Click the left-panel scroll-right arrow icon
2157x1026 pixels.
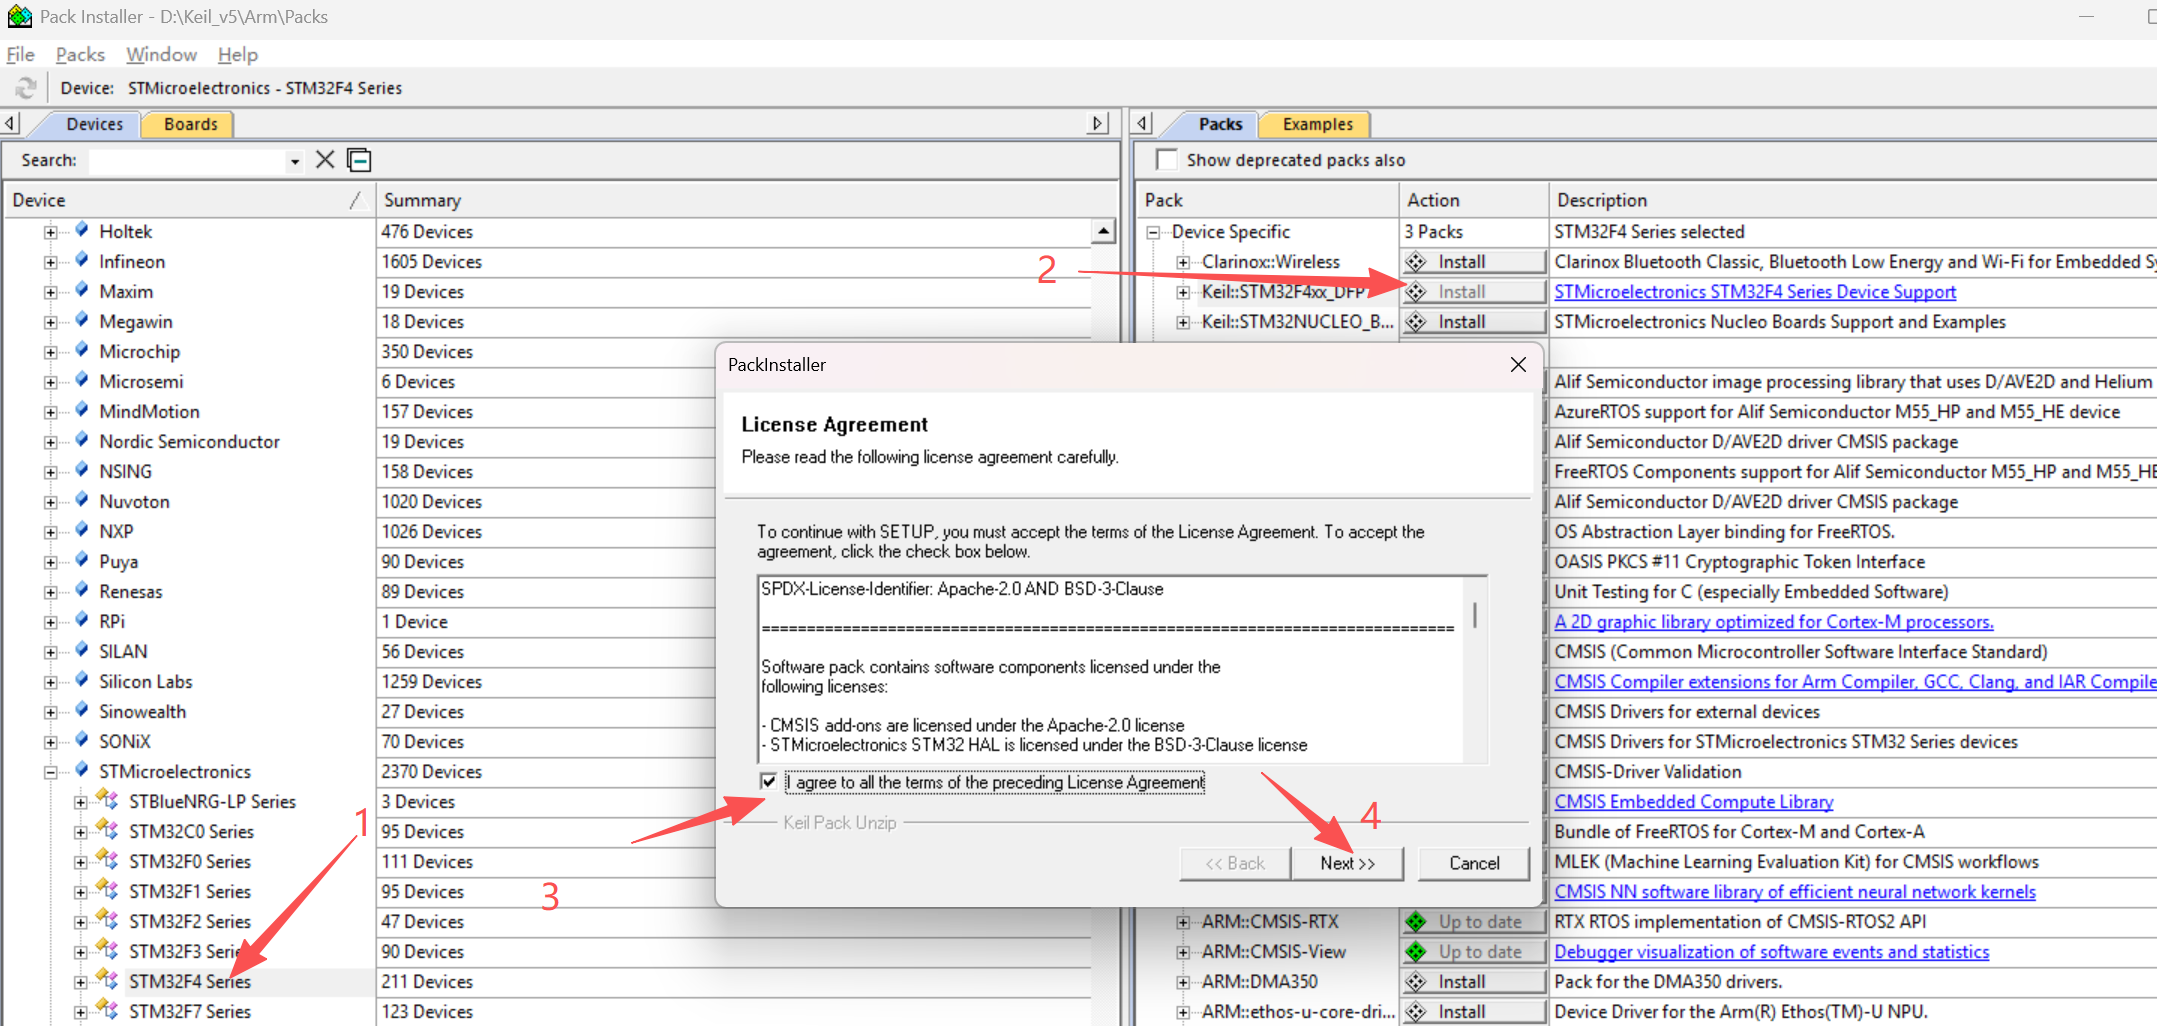point(1098,123)
